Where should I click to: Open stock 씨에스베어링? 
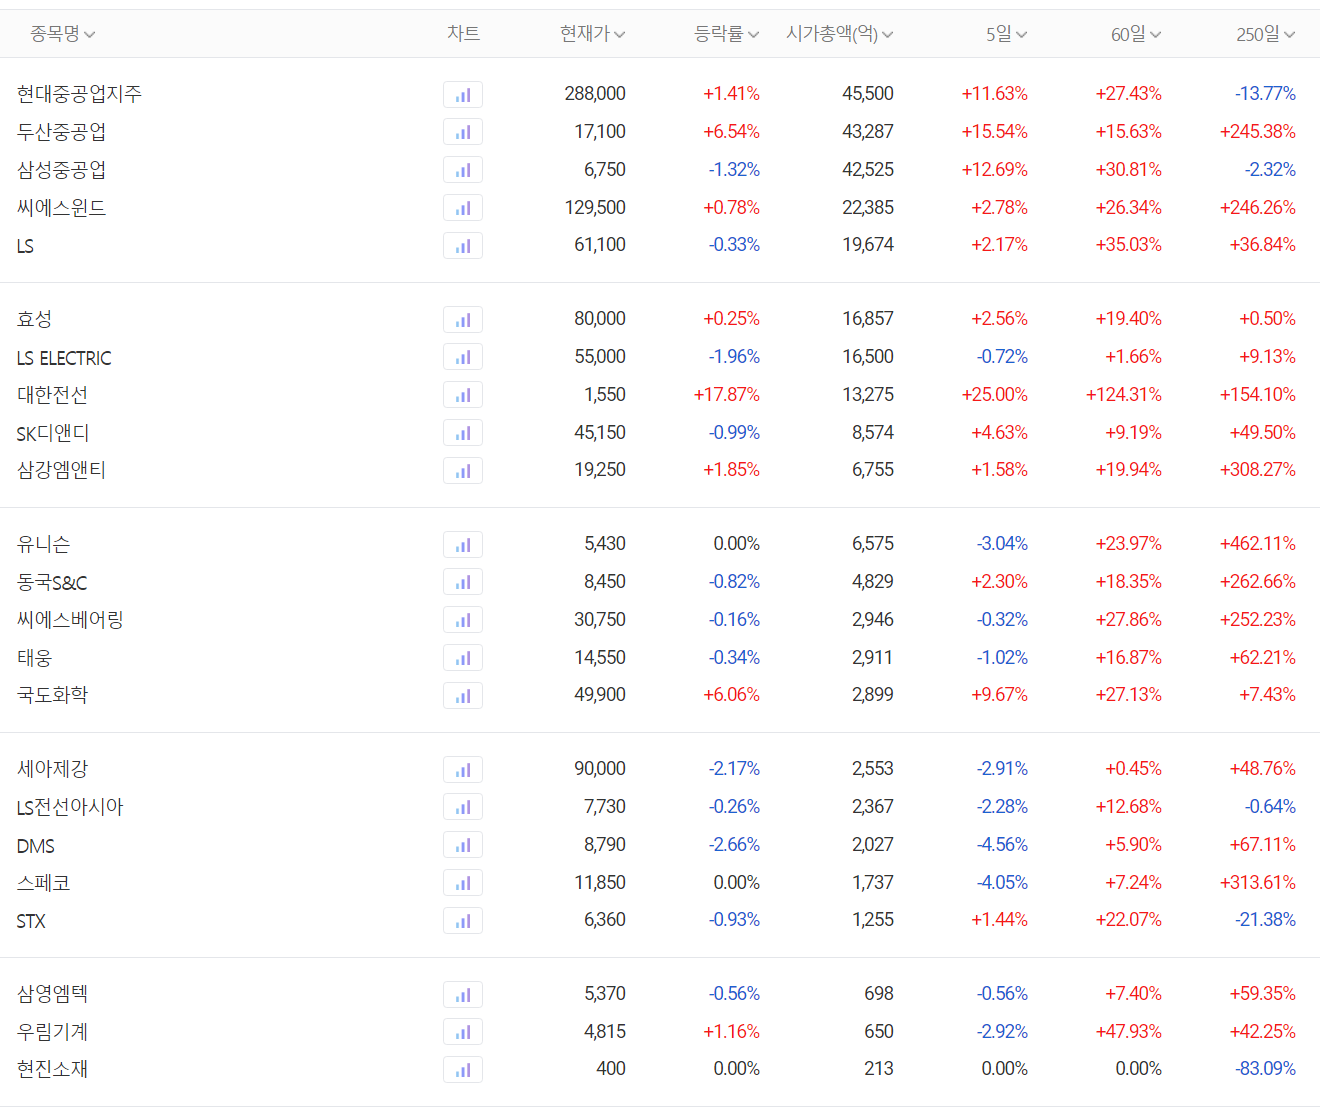tap(70, 620)
